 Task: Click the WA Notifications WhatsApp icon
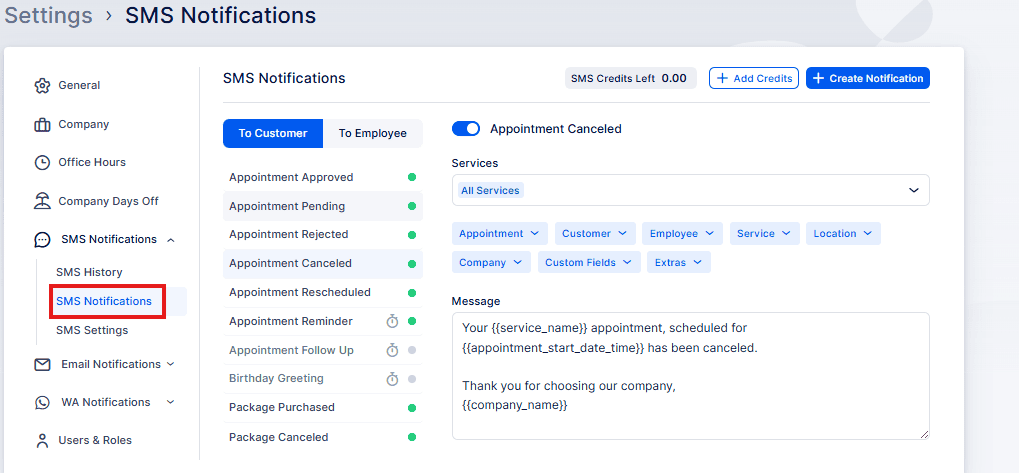coord(42,402)
